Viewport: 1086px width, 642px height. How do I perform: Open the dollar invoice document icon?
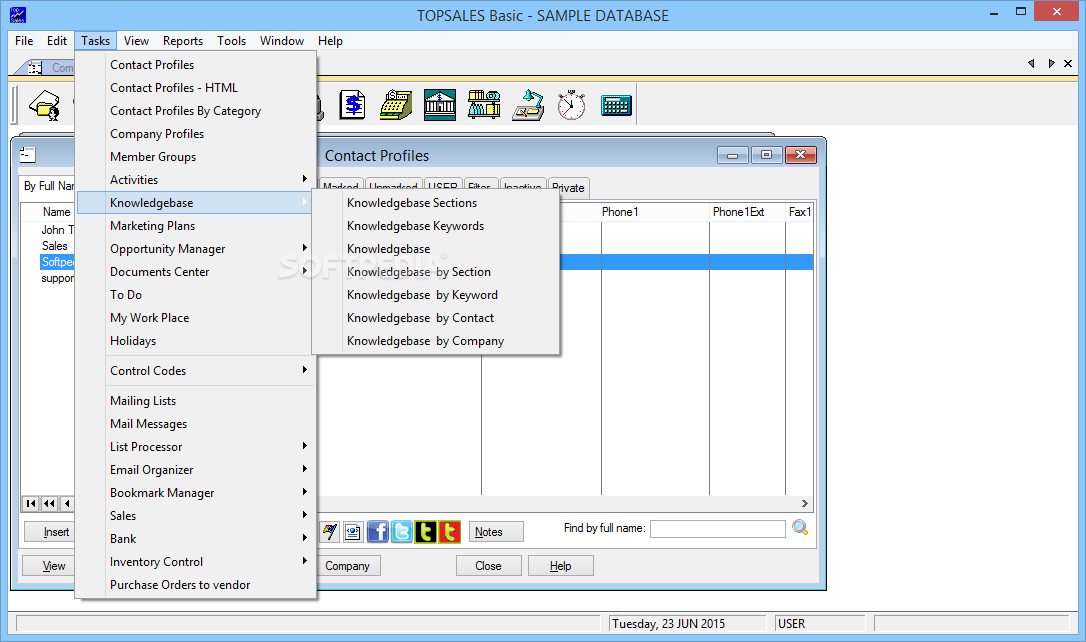click(x=353, y=105)
